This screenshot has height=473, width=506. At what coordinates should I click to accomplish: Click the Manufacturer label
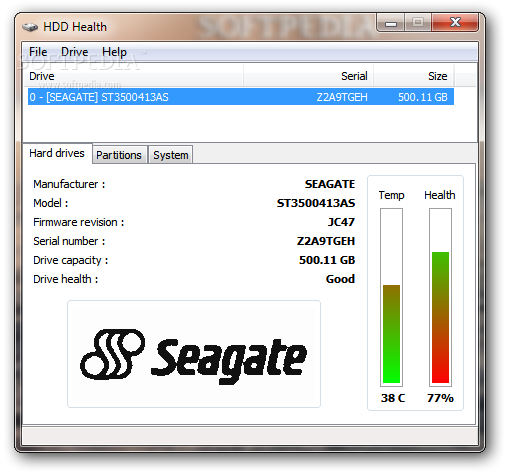tap(69, 184)
